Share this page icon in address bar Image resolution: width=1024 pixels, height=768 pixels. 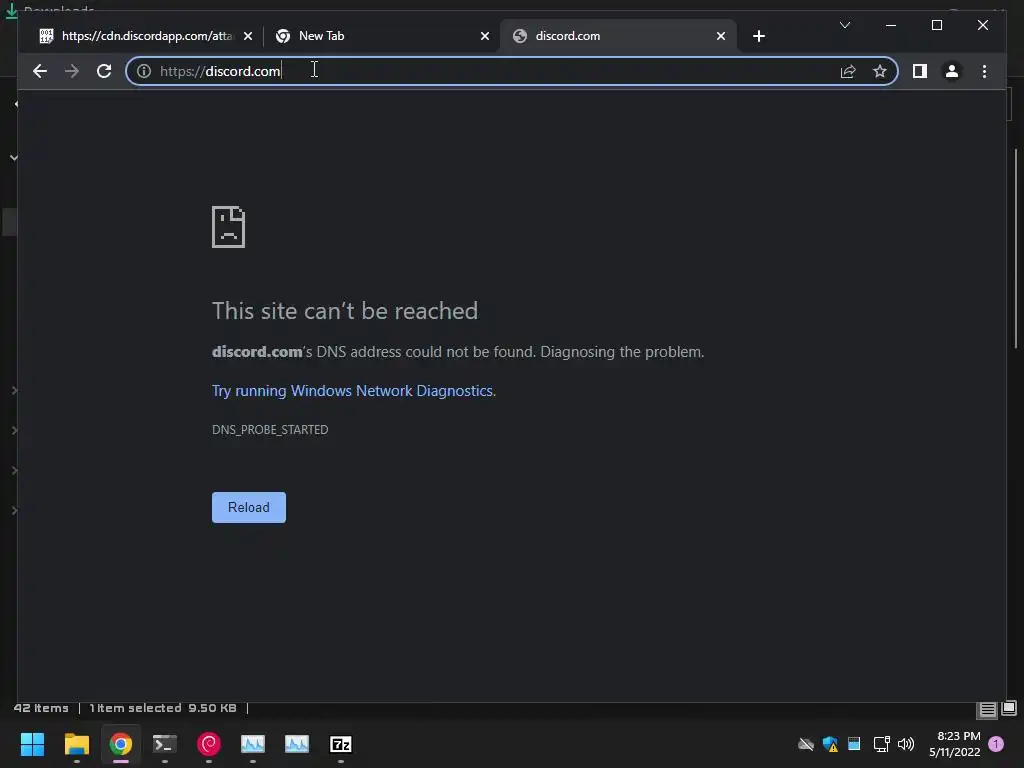(x=848, y=71)
